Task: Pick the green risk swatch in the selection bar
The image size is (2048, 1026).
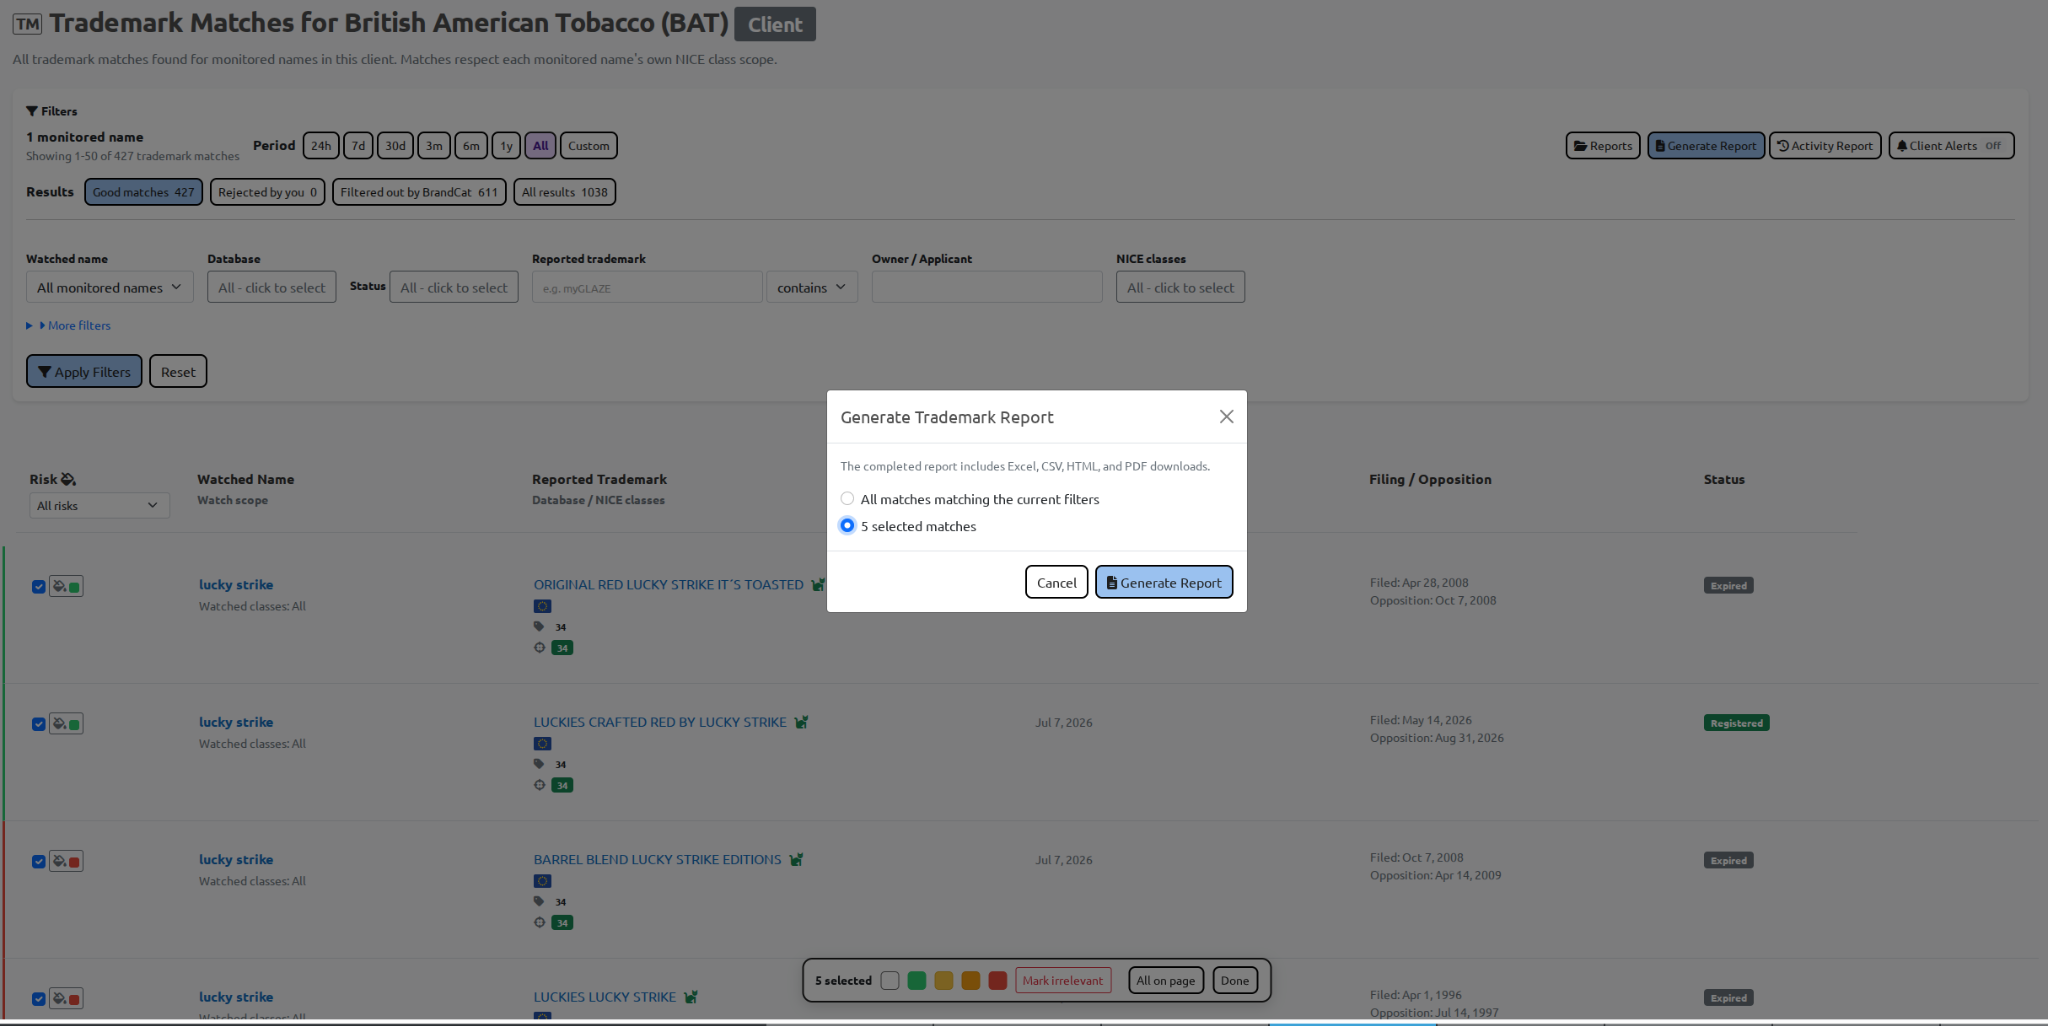Action: click(916, 981)
